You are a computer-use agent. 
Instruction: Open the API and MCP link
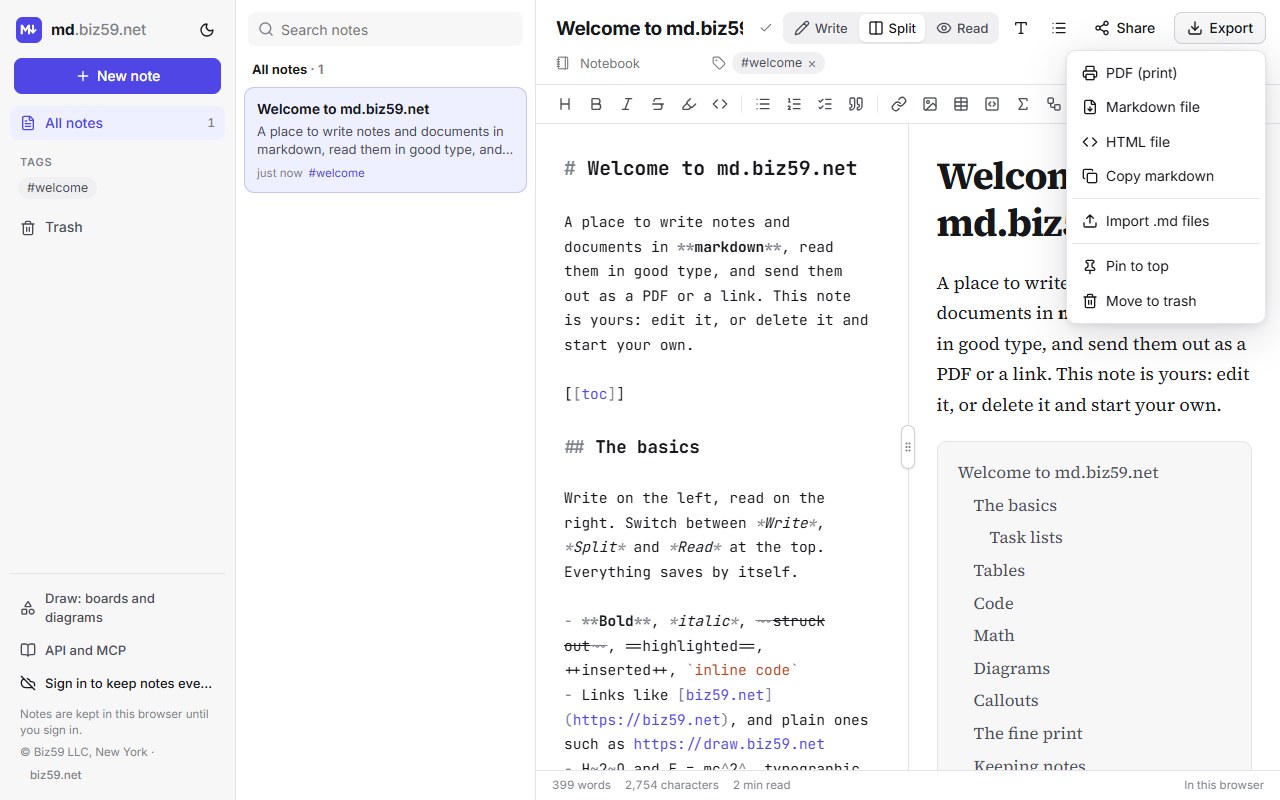pos(117,650)
